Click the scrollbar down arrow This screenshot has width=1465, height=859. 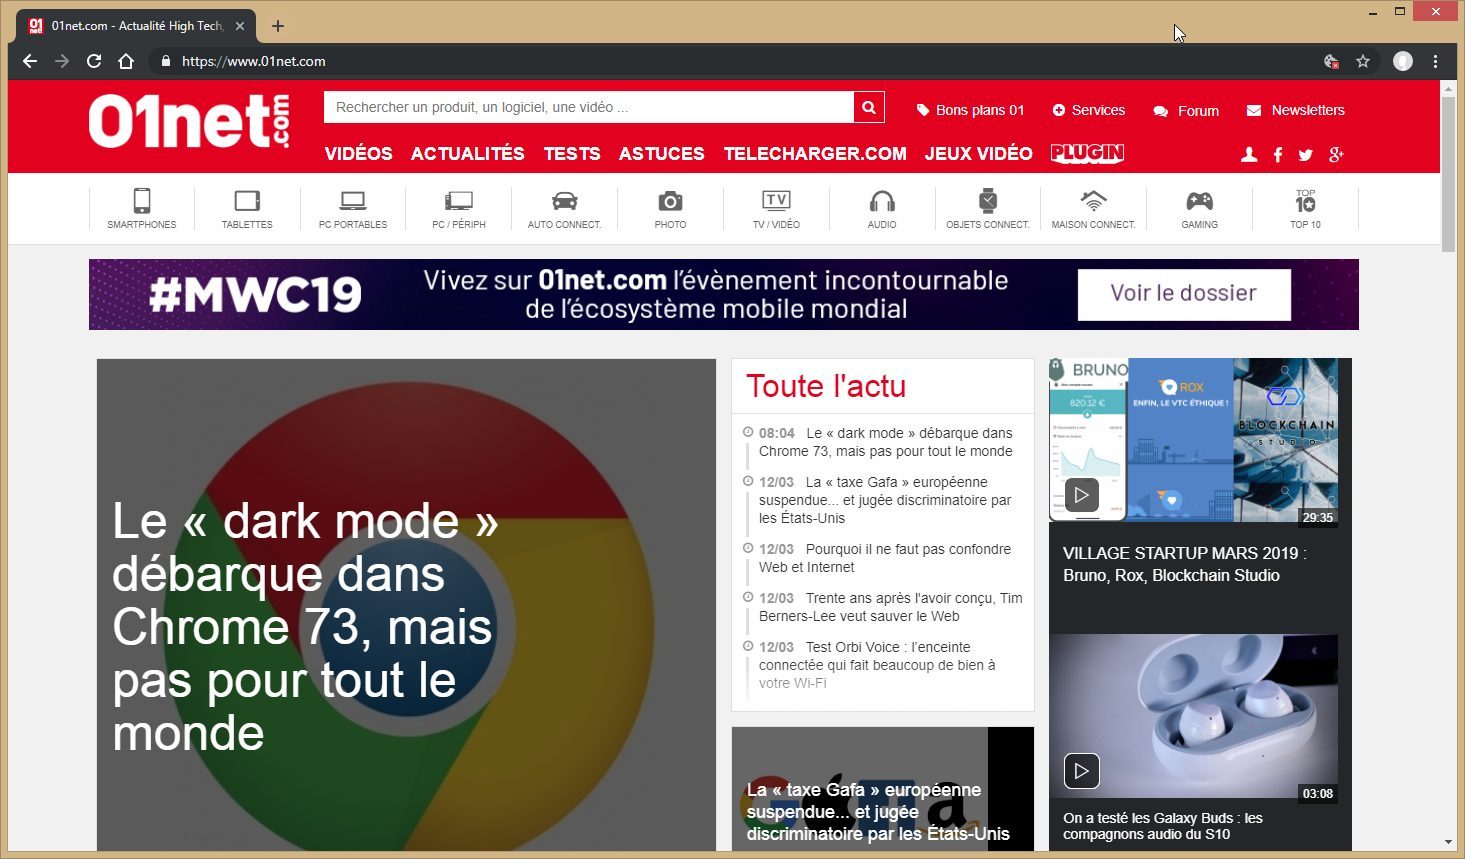[x=1448, y=843]
